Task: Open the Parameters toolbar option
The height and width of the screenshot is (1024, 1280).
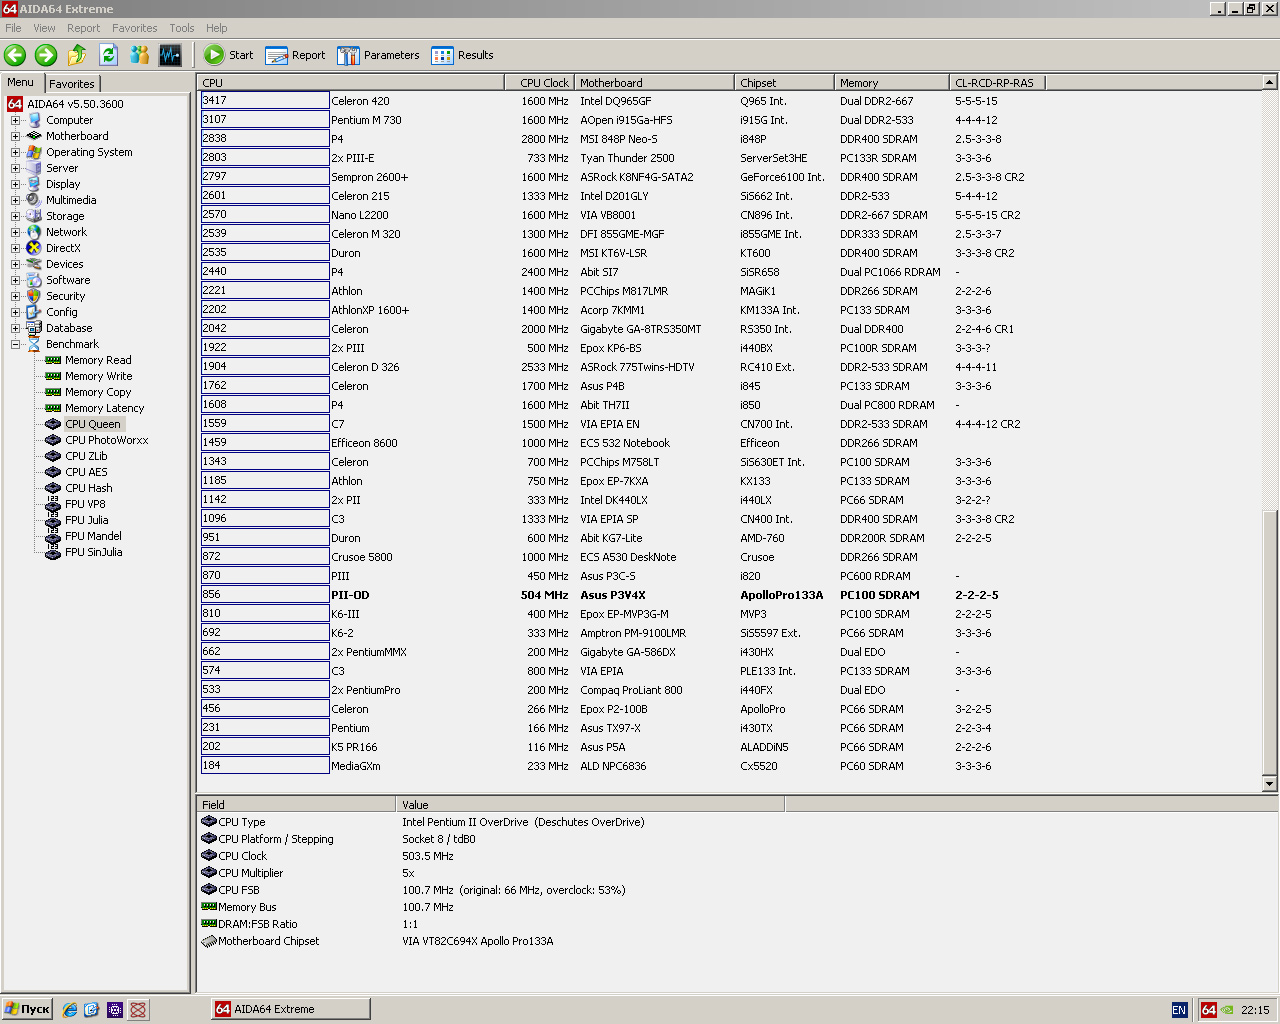Action: pos(378,55)
